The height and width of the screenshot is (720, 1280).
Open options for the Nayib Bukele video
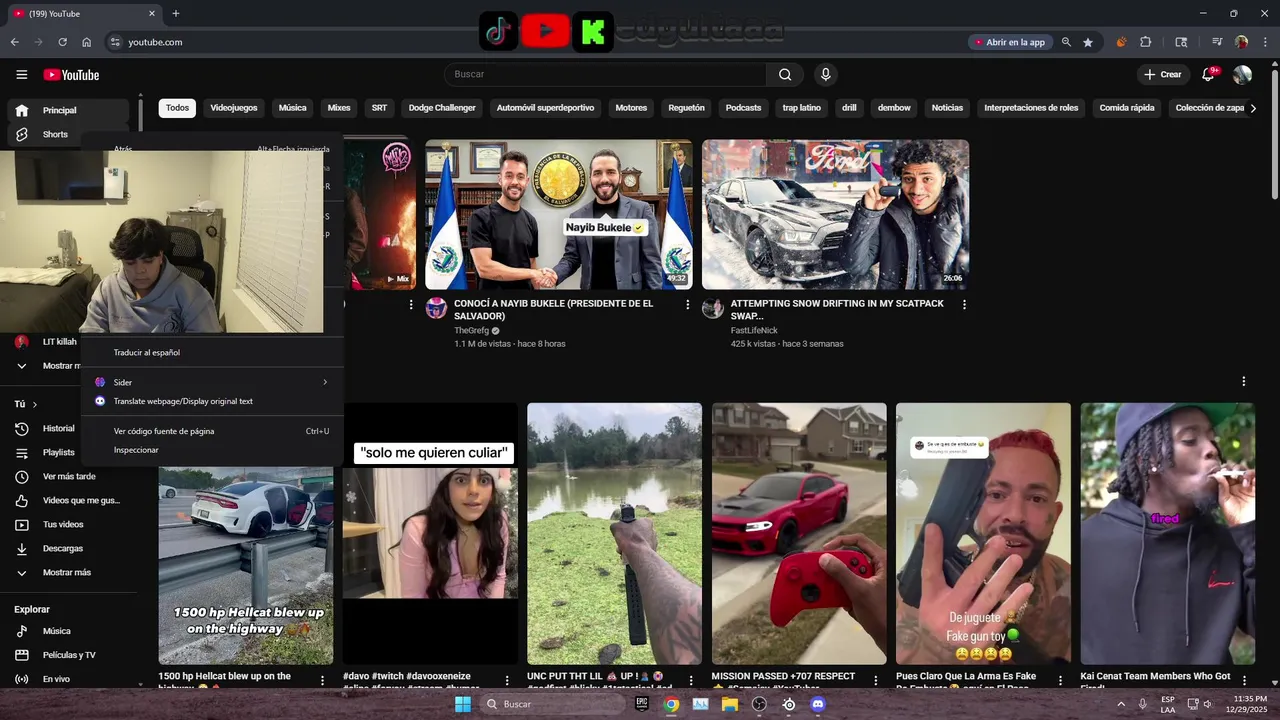pyautogui.click(x=687, y=304)
